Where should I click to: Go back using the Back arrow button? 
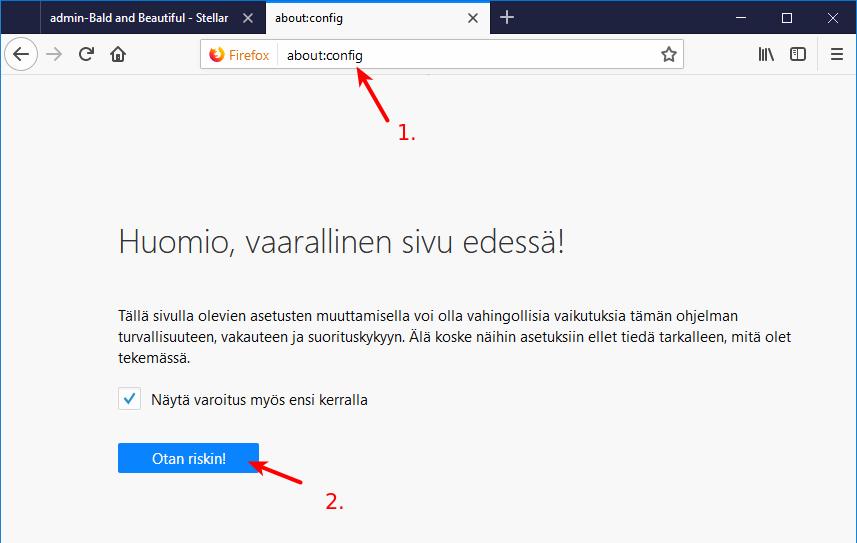tap(21, 55)
